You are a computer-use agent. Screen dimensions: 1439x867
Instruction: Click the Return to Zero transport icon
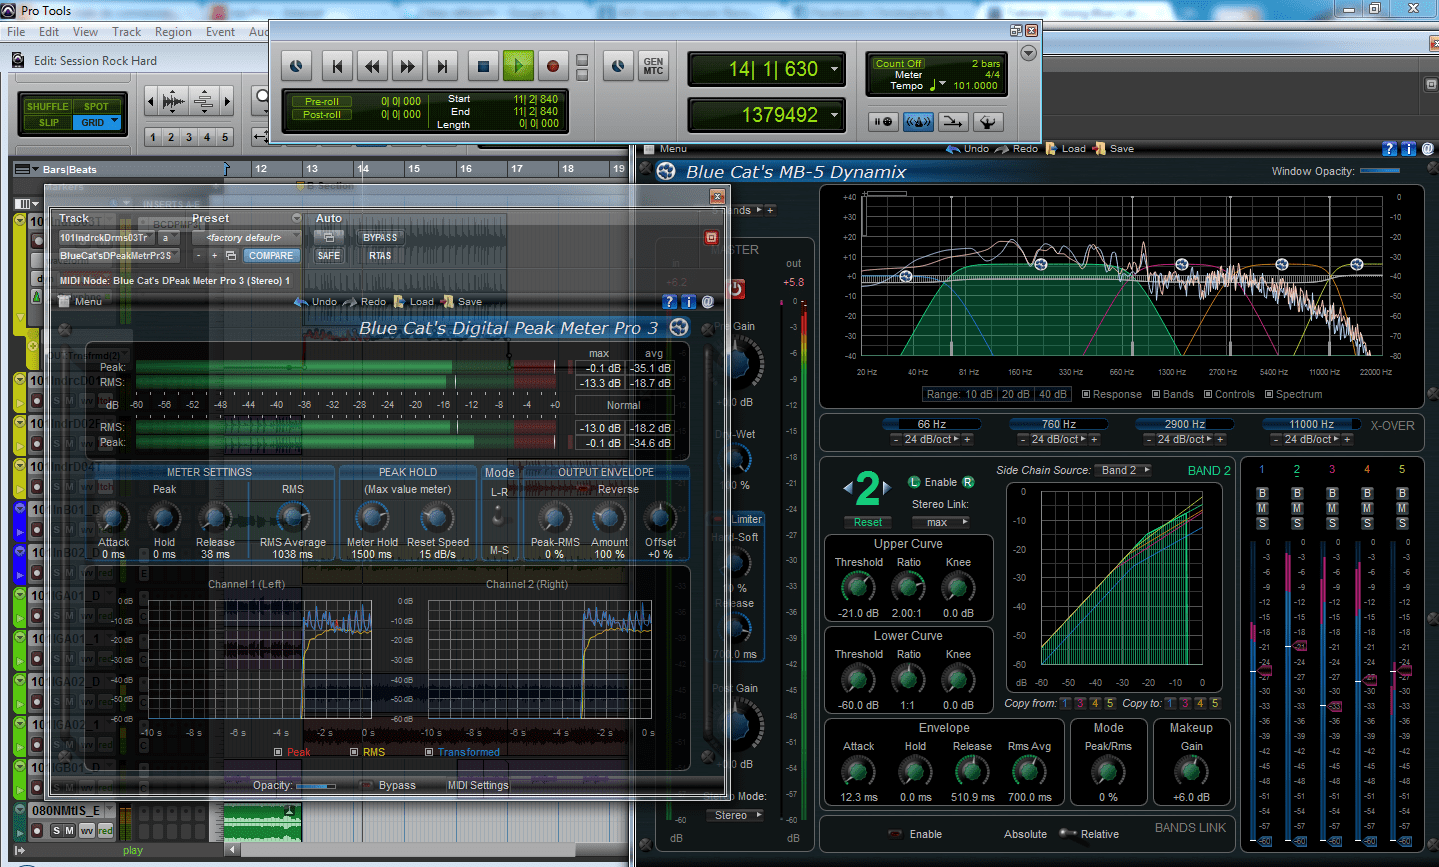337,66
